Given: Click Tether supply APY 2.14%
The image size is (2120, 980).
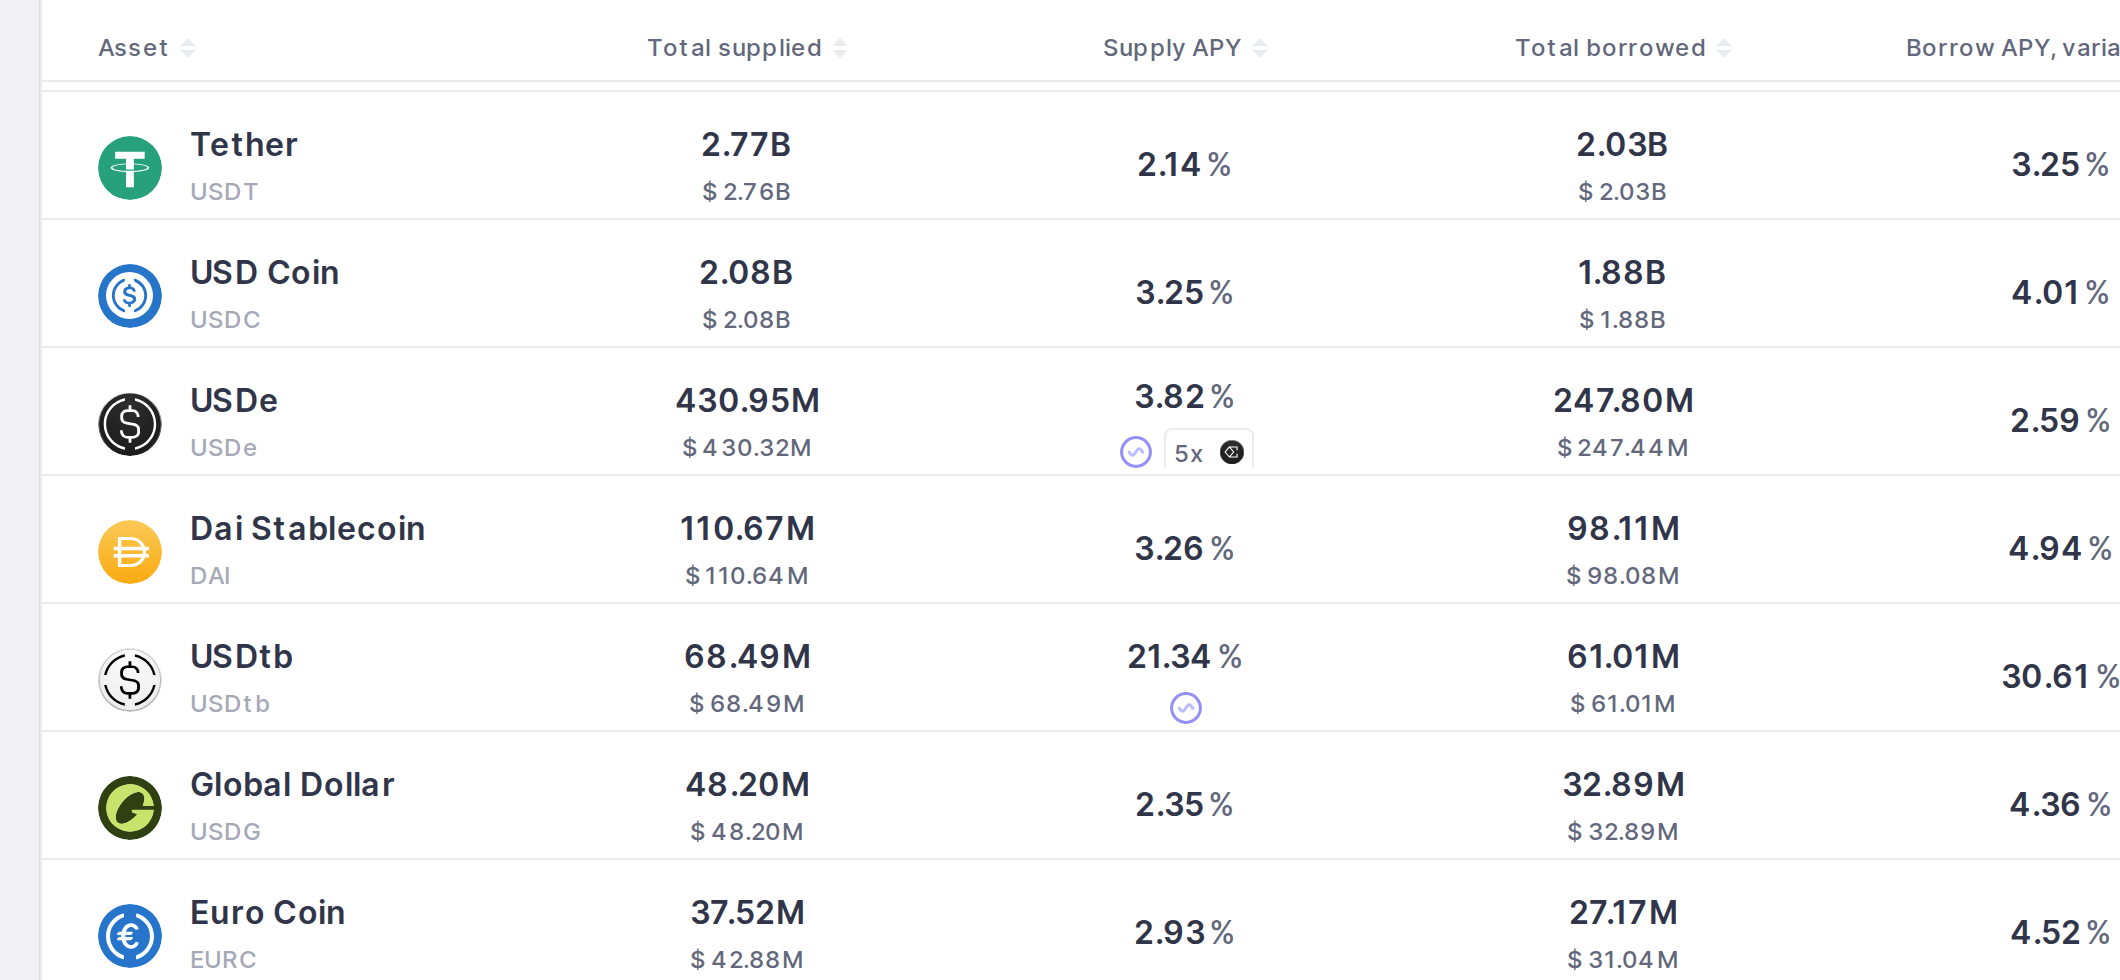Looking at the screenshot, I should (1184, 165).
